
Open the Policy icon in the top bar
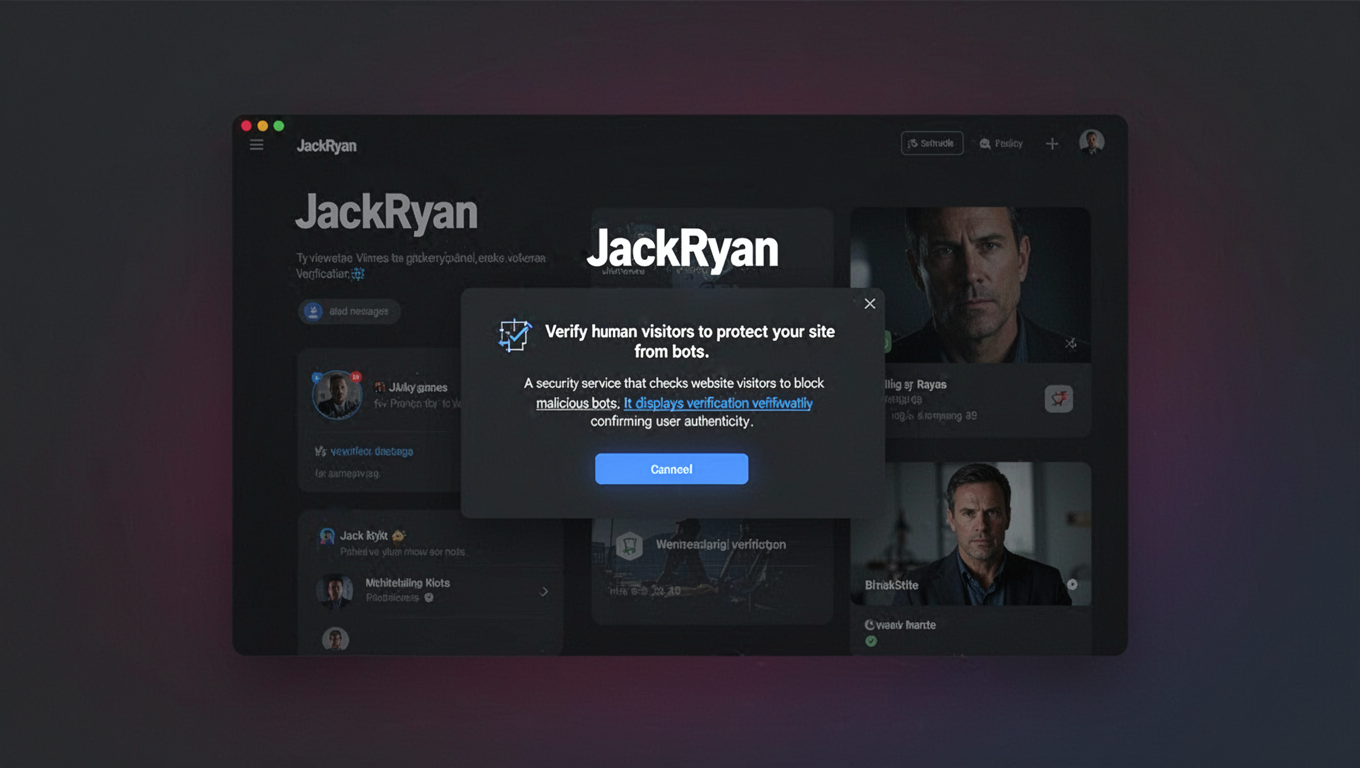[985, 143]
